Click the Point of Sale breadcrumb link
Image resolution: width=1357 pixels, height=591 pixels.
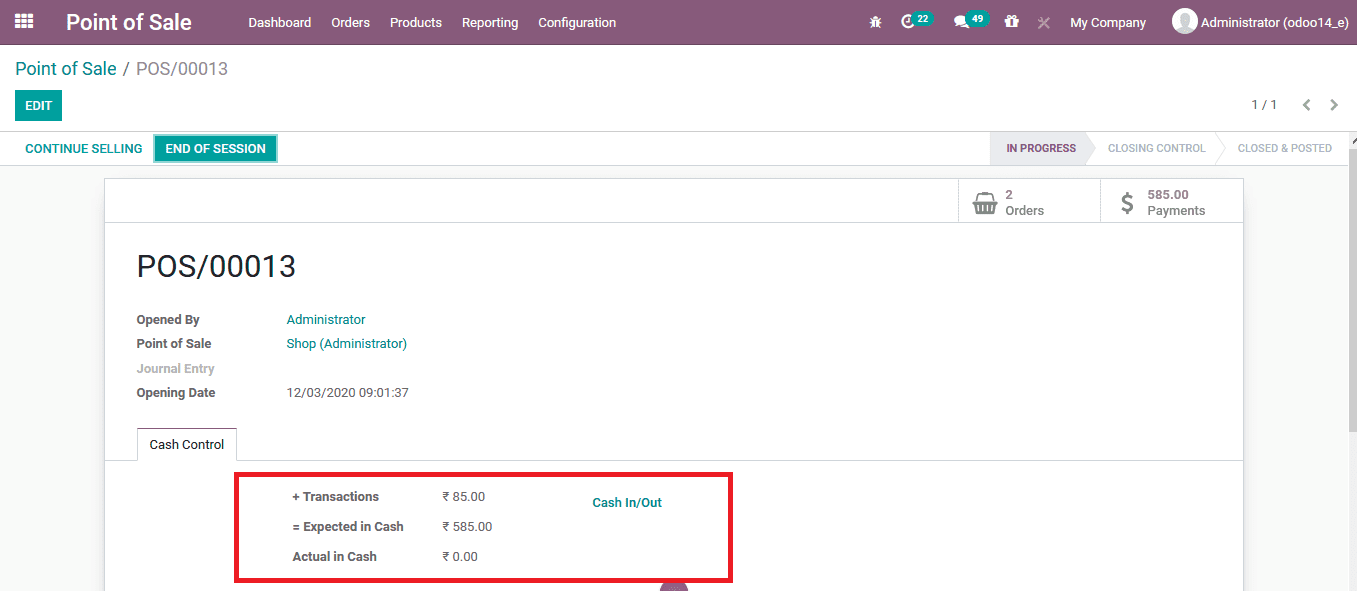[x=66, y=69]
